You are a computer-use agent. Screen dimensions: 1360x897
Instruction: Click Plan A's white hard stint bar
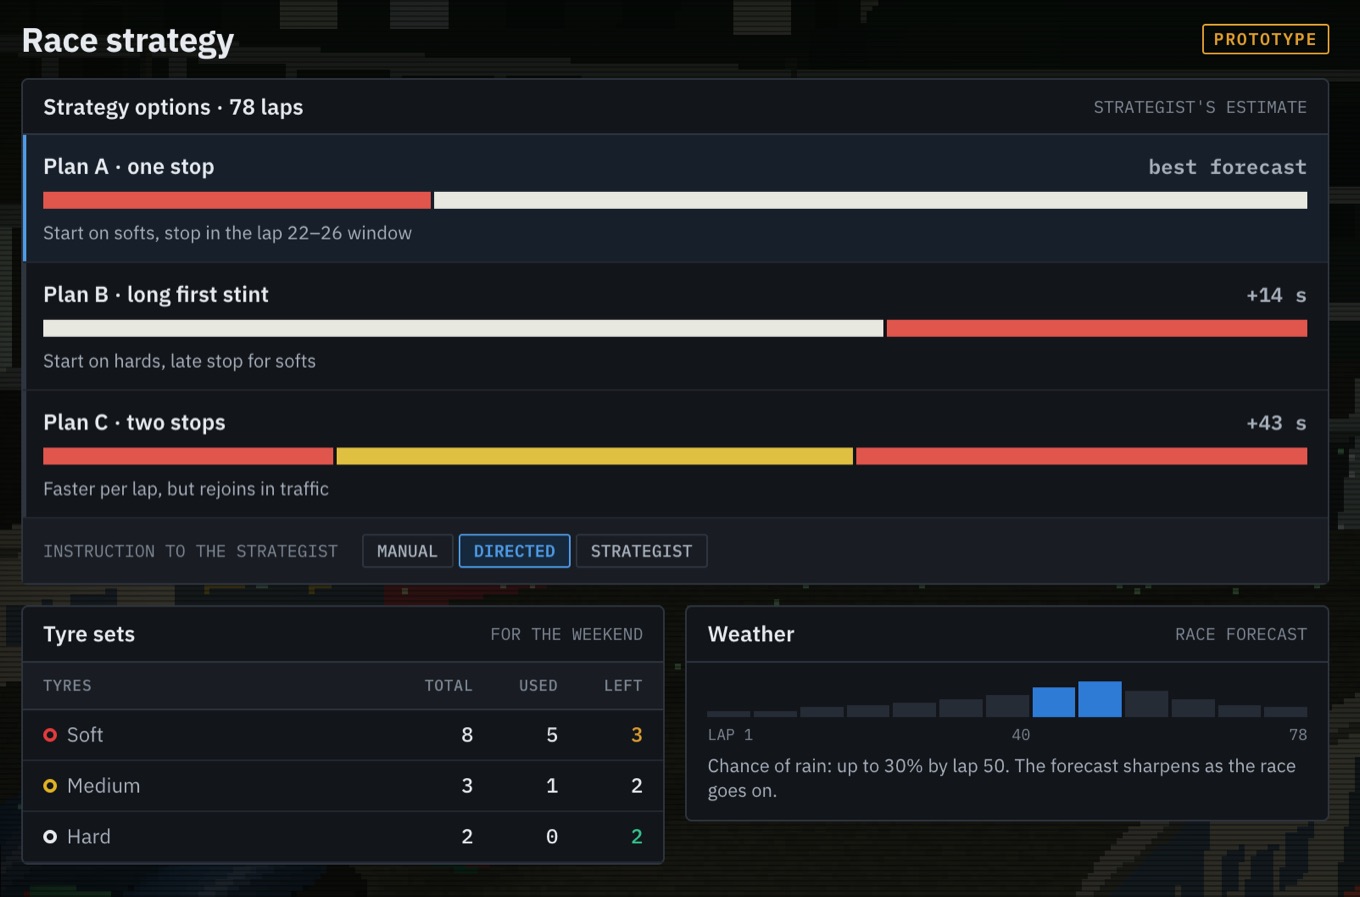[x=870, y=200]
